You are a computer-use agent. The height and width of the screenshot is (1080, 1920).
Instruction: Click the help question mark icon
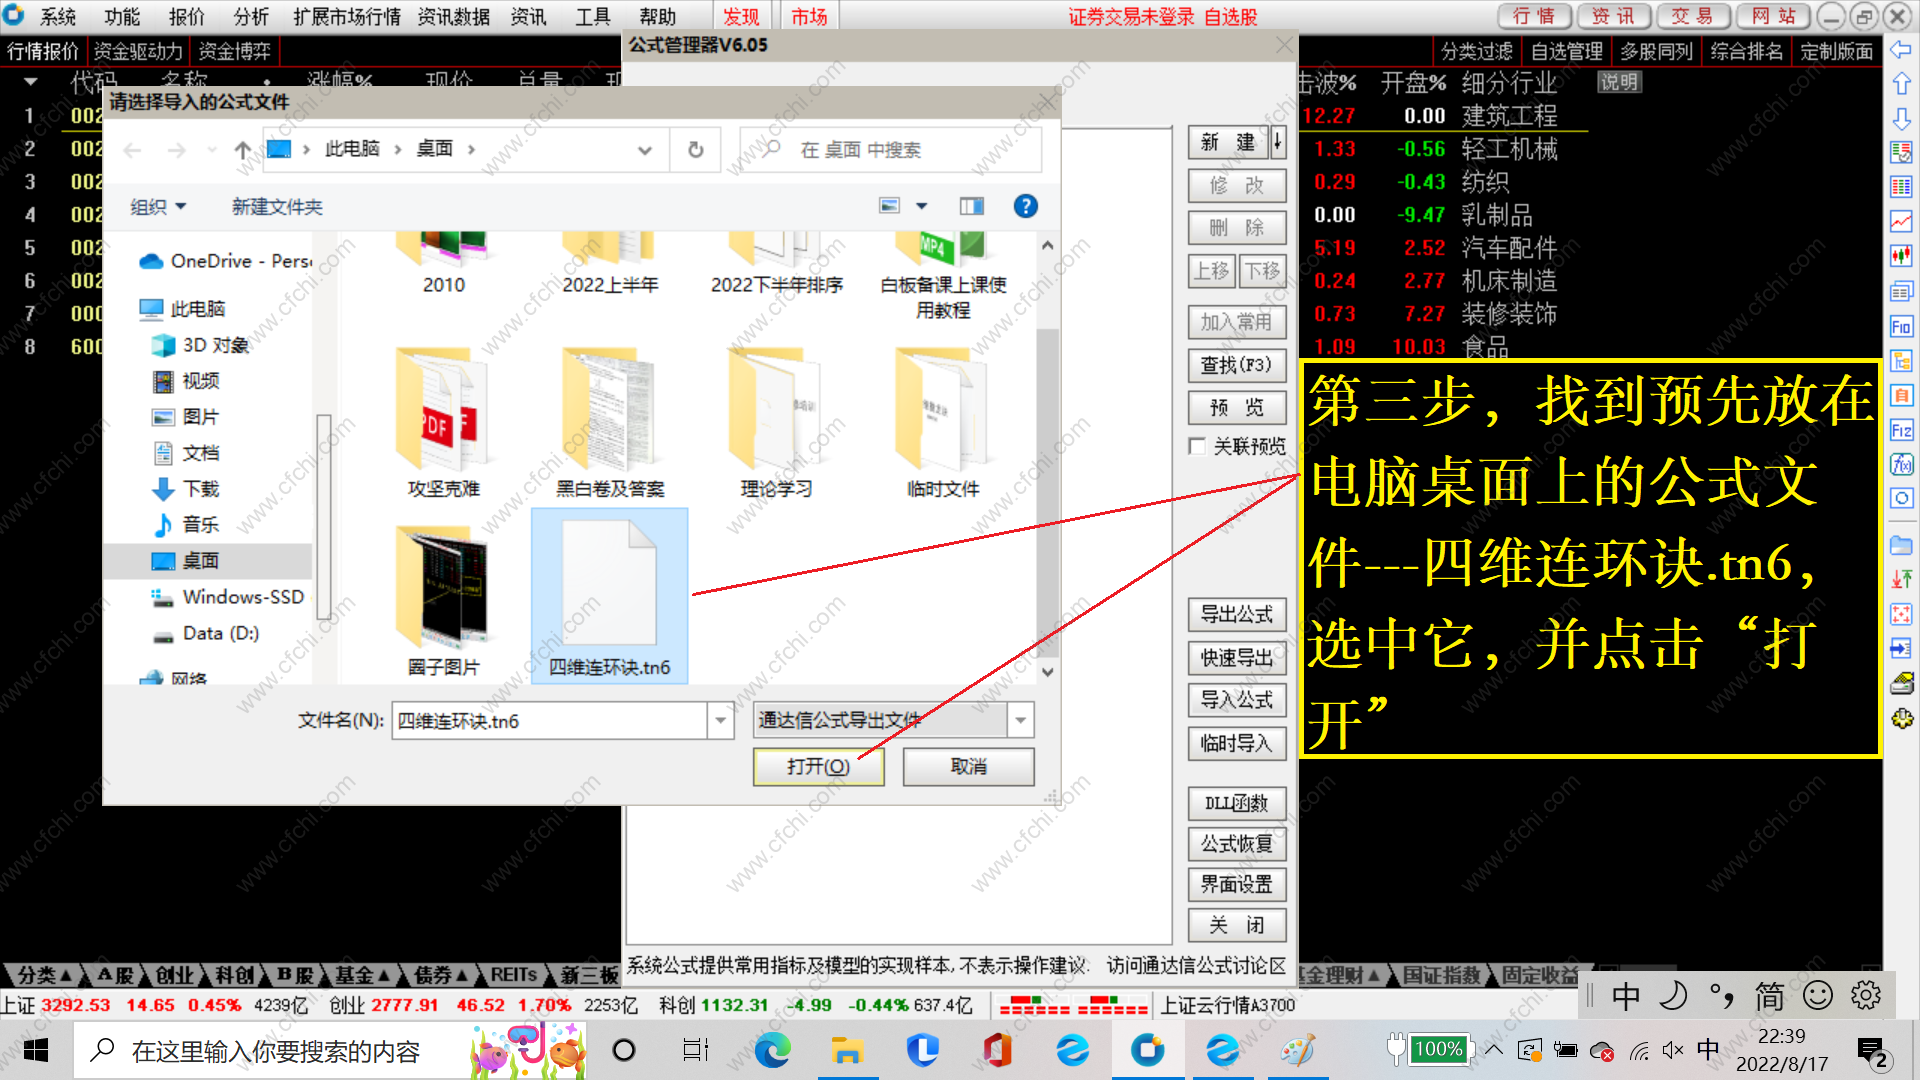[1025, 206]
